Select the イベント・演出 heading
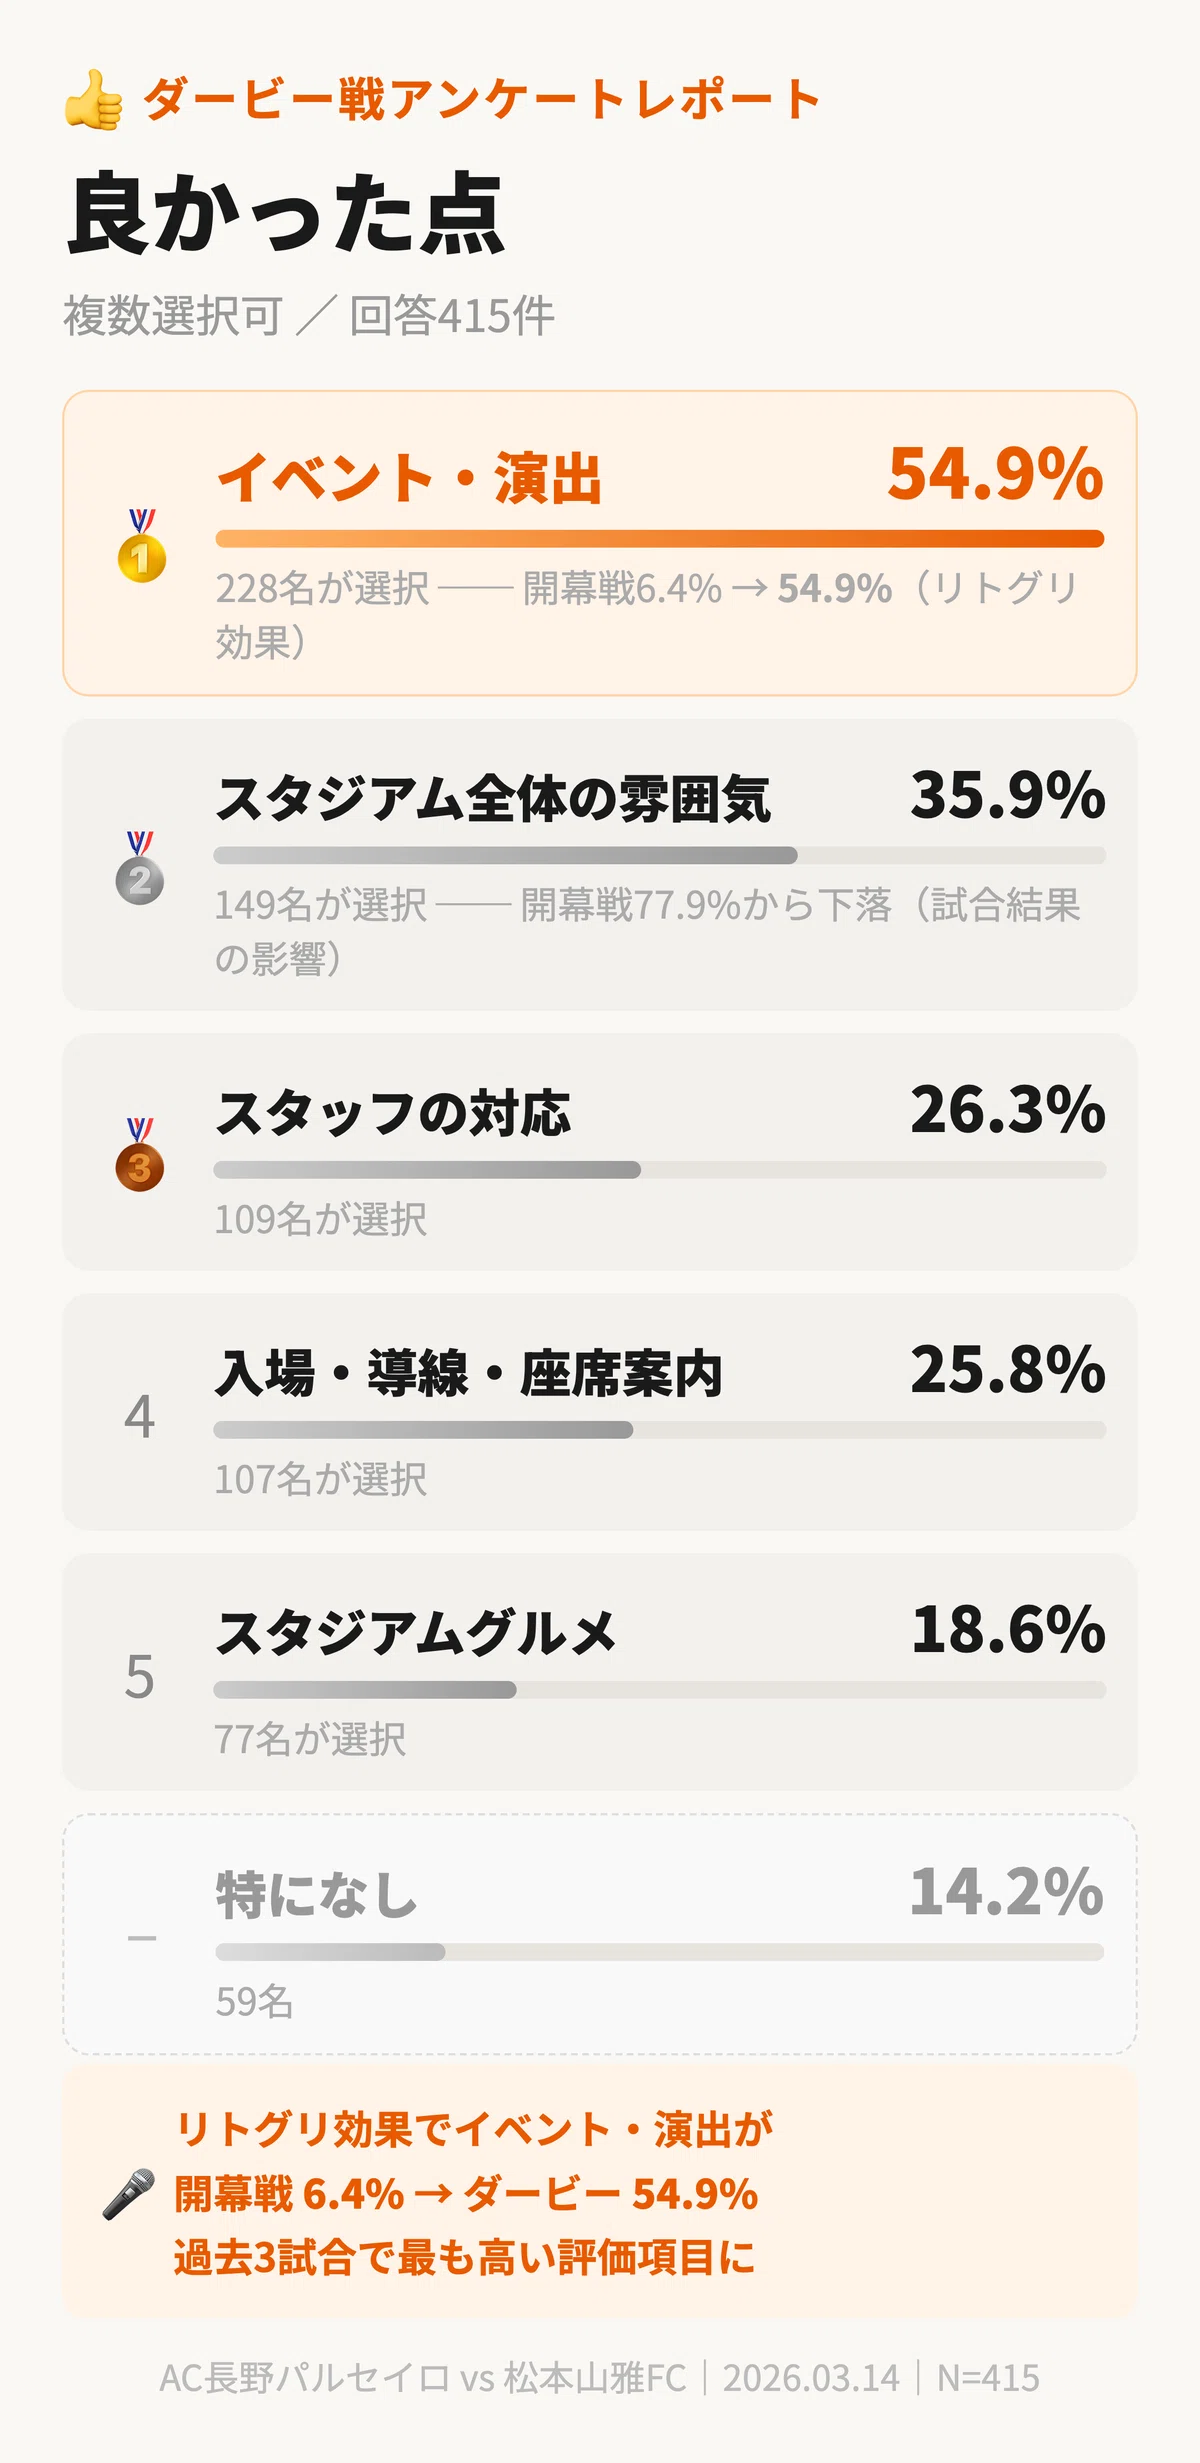The image size is (1200, 2463). tap(410, 478)
